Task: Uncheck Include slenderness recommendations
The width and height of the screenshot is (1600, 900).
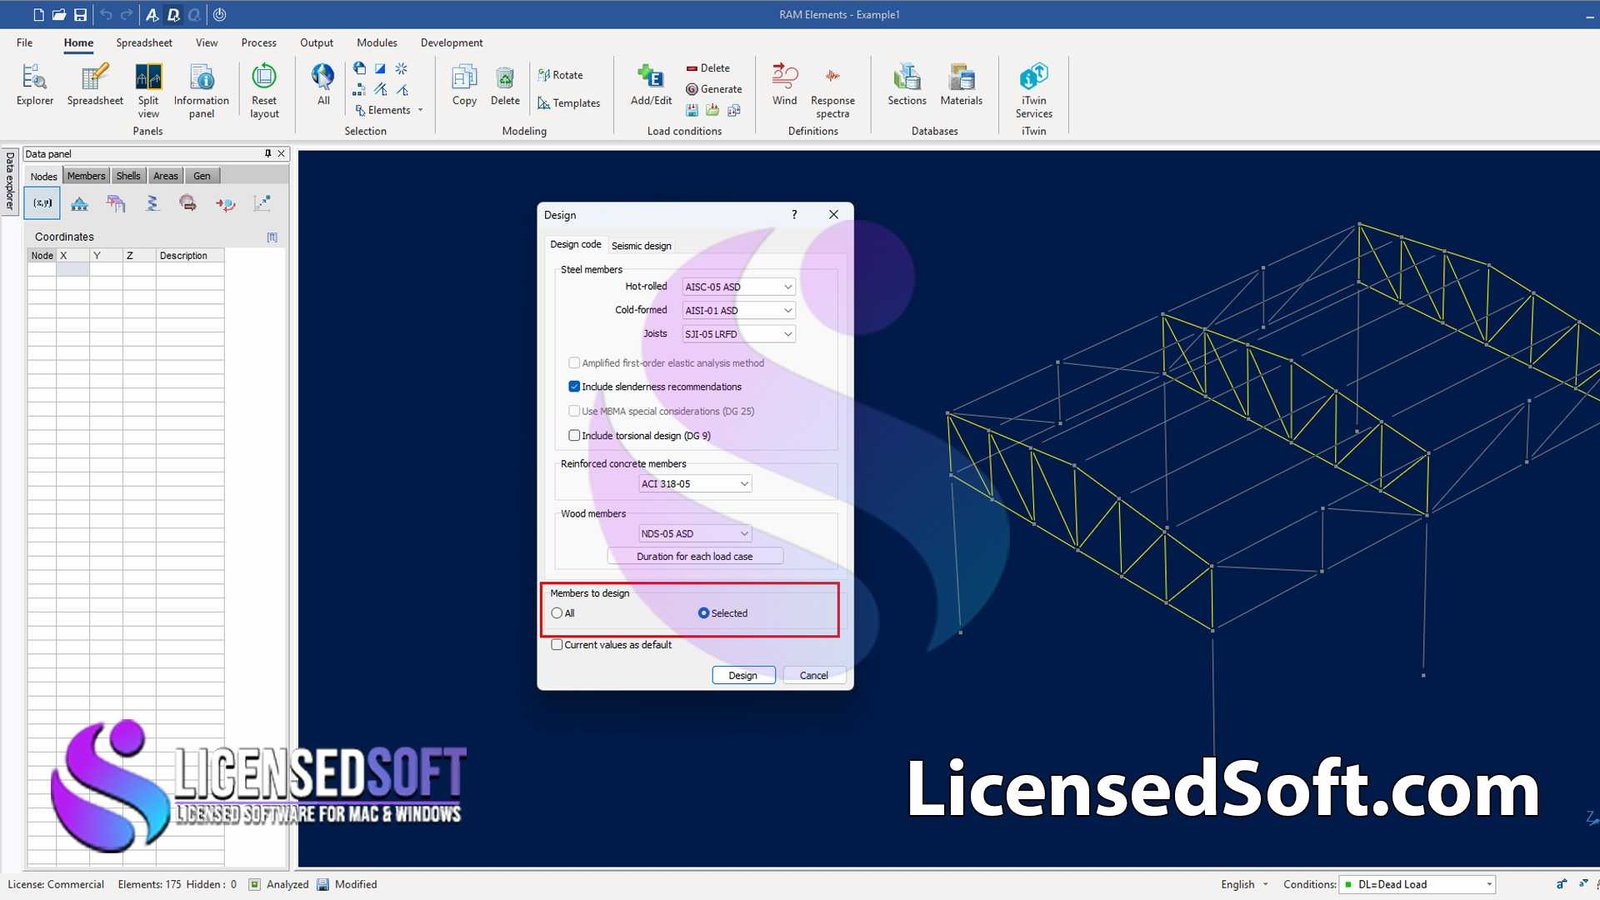Action: (574, 387)
